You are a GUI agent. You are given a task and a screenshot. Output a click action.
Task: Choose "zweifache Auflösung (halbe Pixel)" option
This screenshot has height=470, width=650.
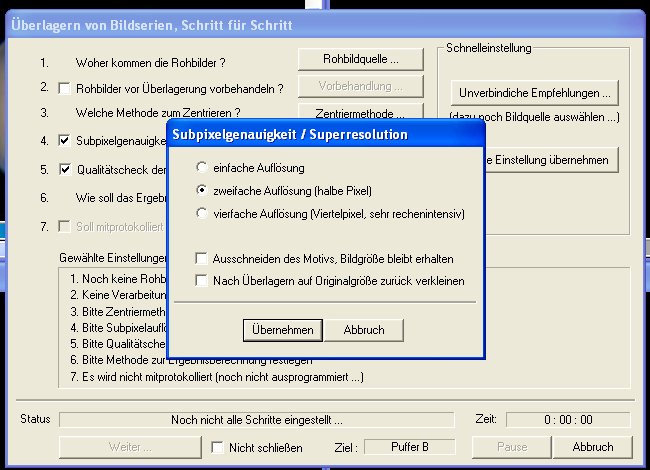point(203,190)
